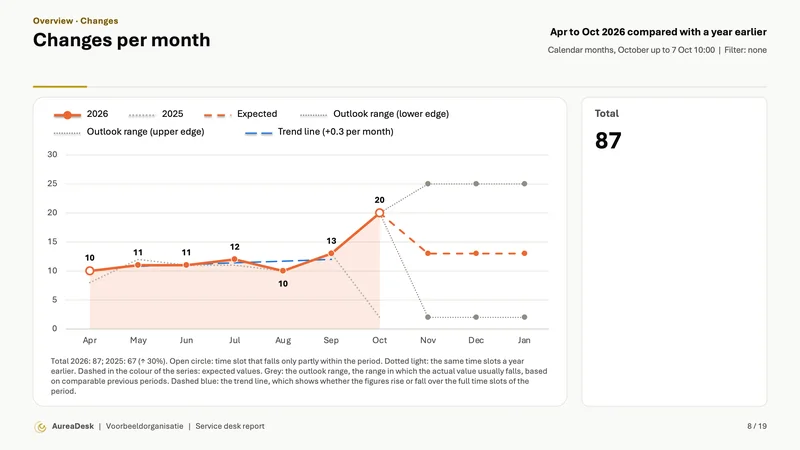Click the lower outlook range point at Dec
Viewport: 800px width, 450px height.
tap(476, 317)
